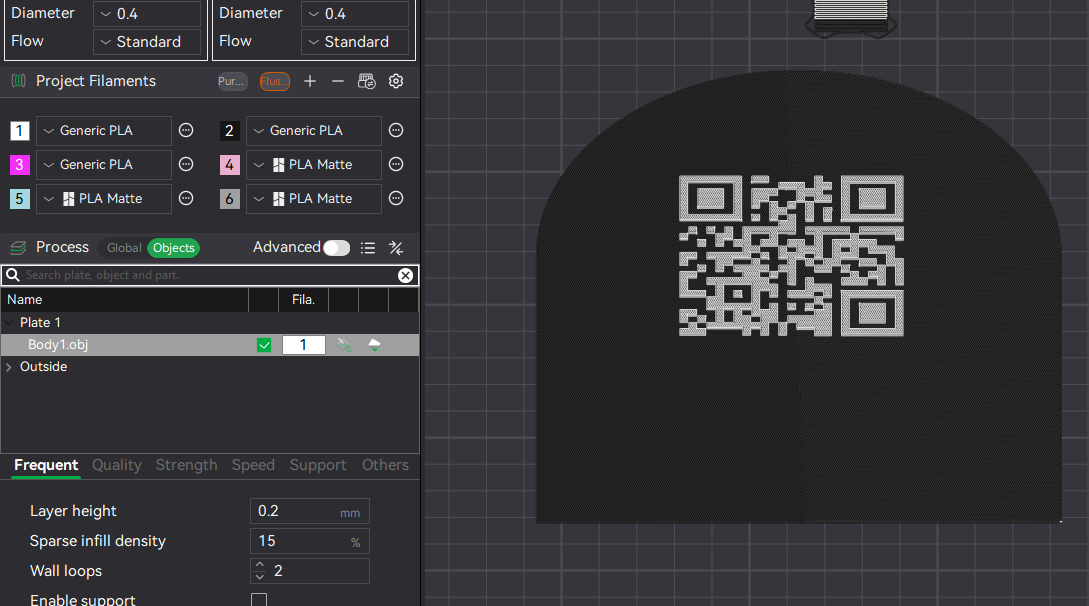Change Body1.obj filament number field
This screenshot has width=1089, height=606.
304,345
